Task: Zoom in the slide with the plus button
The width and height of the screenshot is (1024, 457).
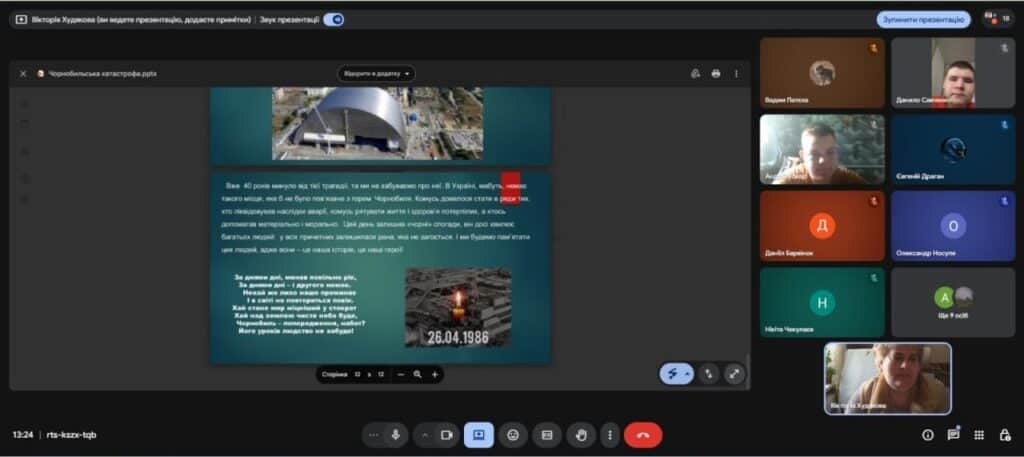Action: click(435, 374)
